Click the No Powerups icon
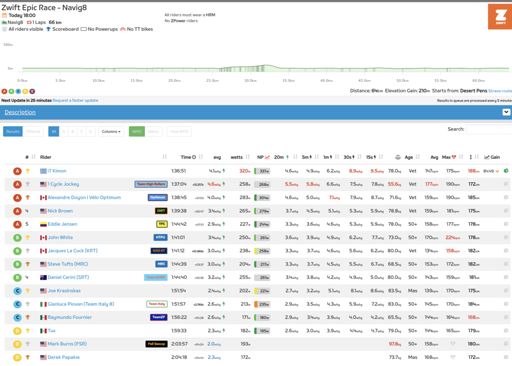512x366 pixels. [x=83, y=29]
